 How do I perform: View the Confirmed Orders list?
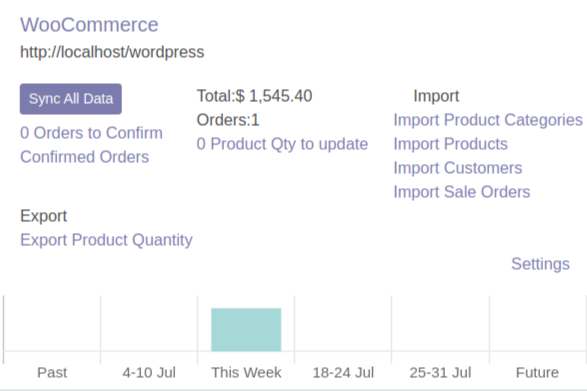[x=85, y=157]
